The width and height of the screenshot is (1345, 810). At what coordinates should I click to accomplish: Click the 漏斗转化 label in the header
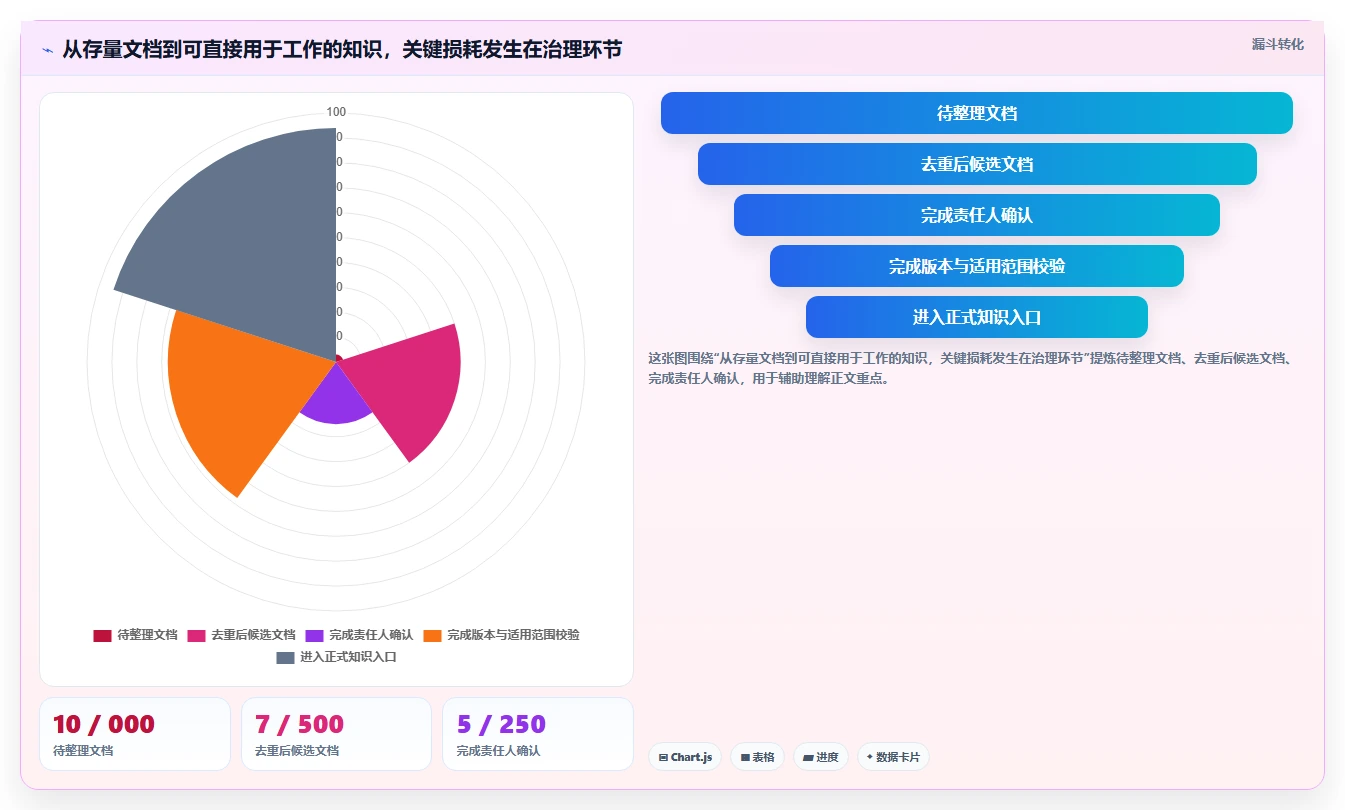pos(1278,44)
